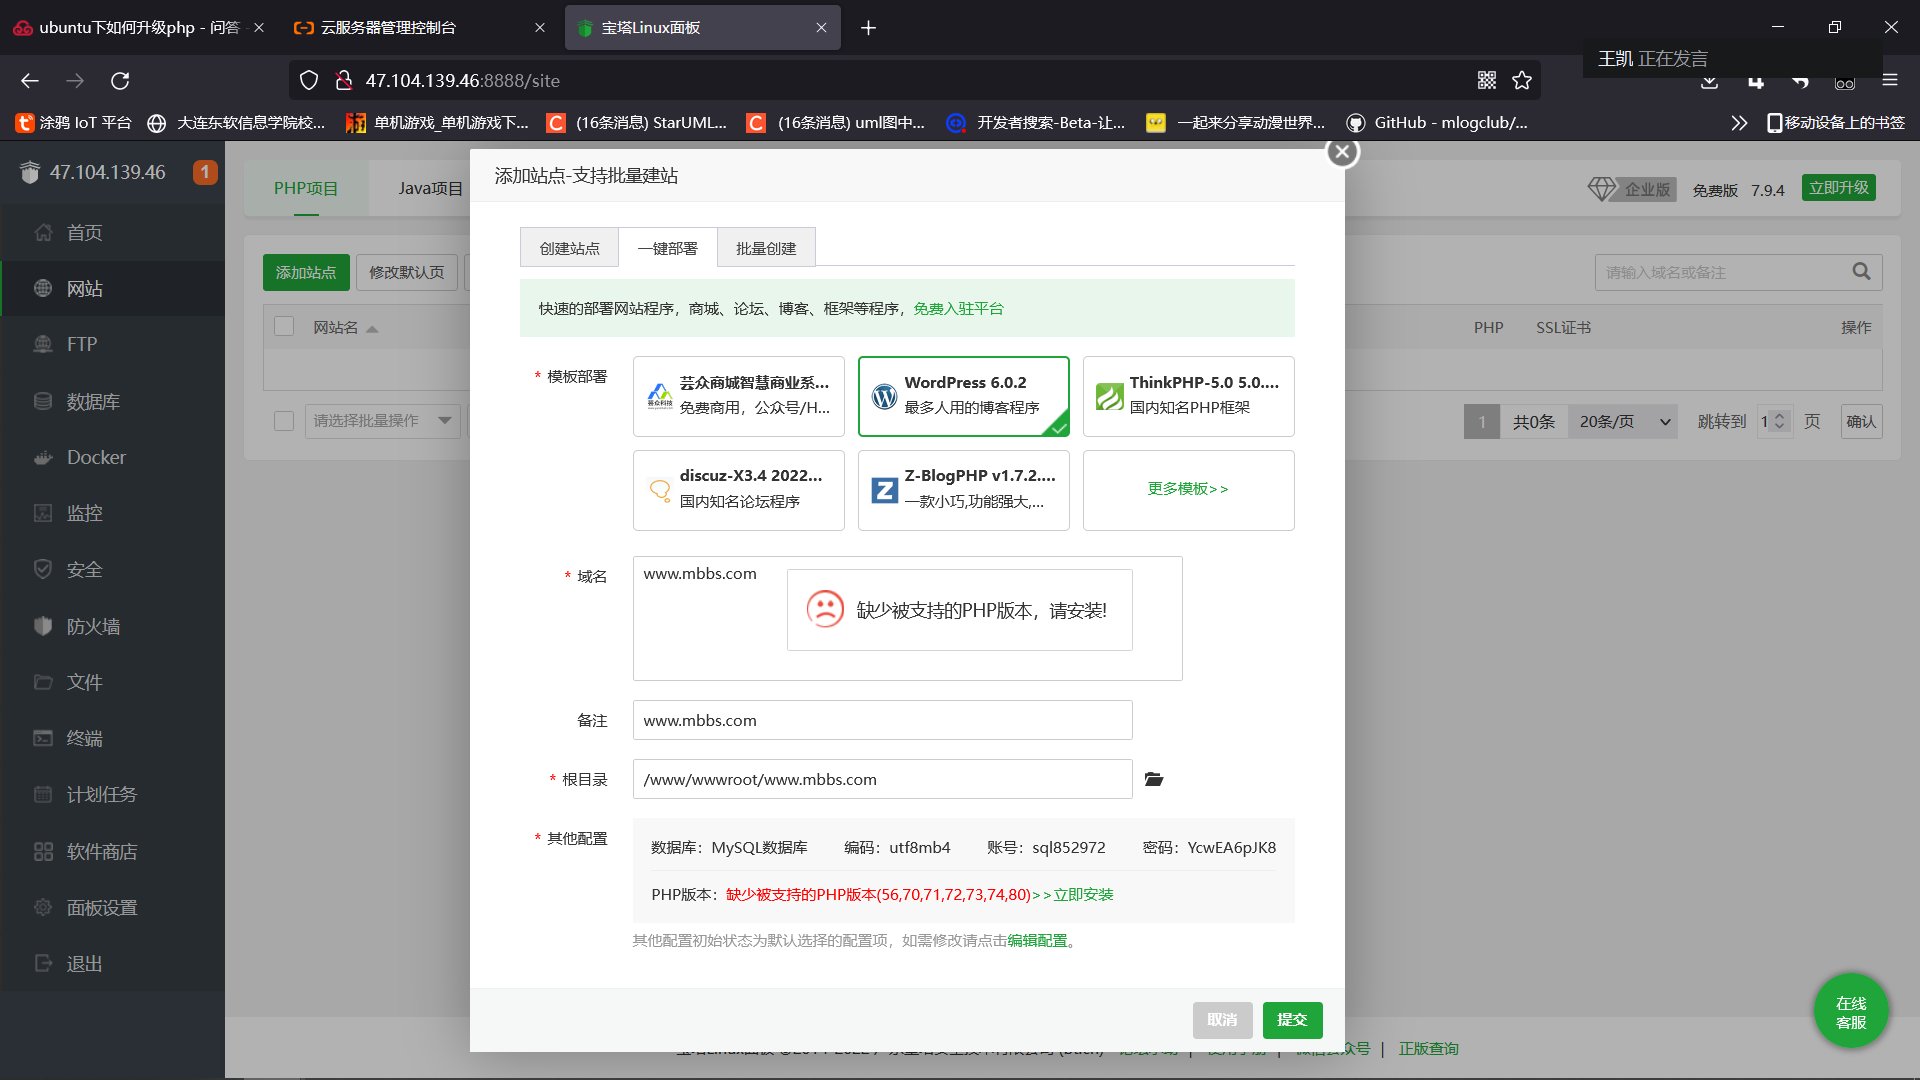Screen dimensions: 1920x1080
Task: Select the 芸众商城智慧商业系统 template
Action: point(739,396)
